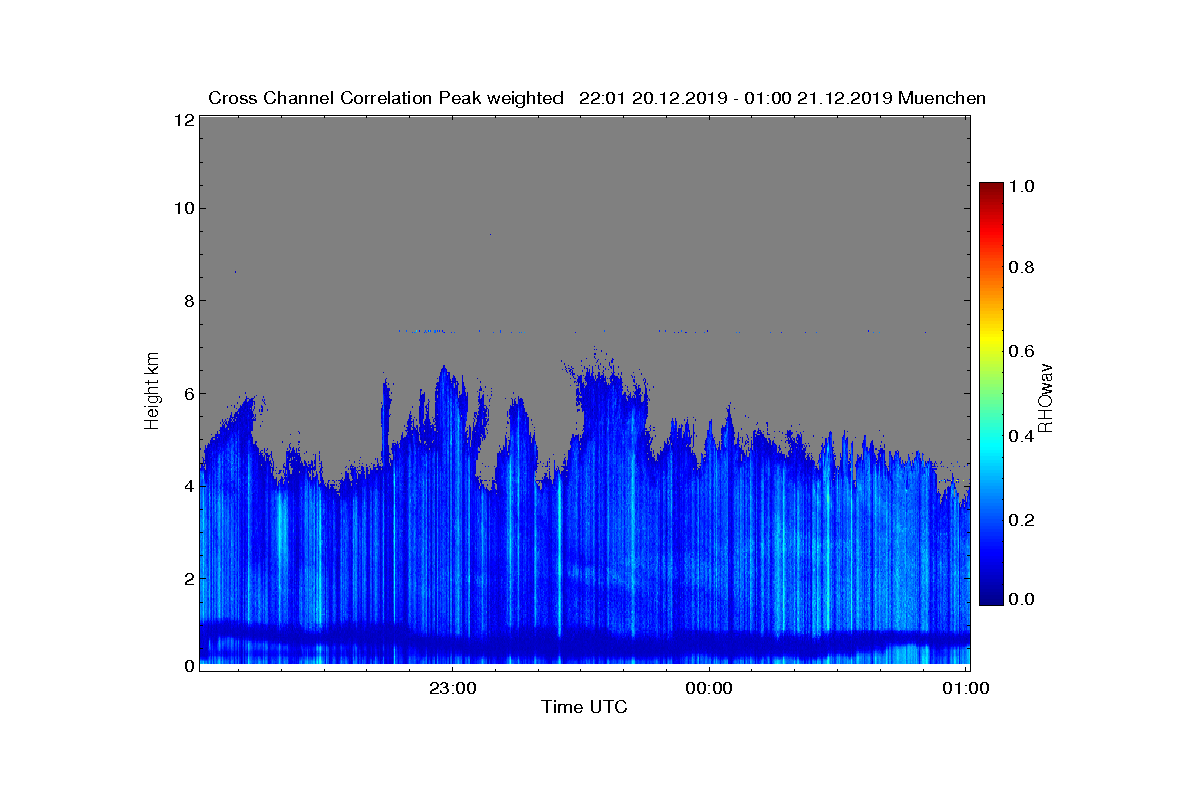Click the tall cloud peak near 6.8 km
This screenshot has width=1200, height=800.
(x=597, y=352)
